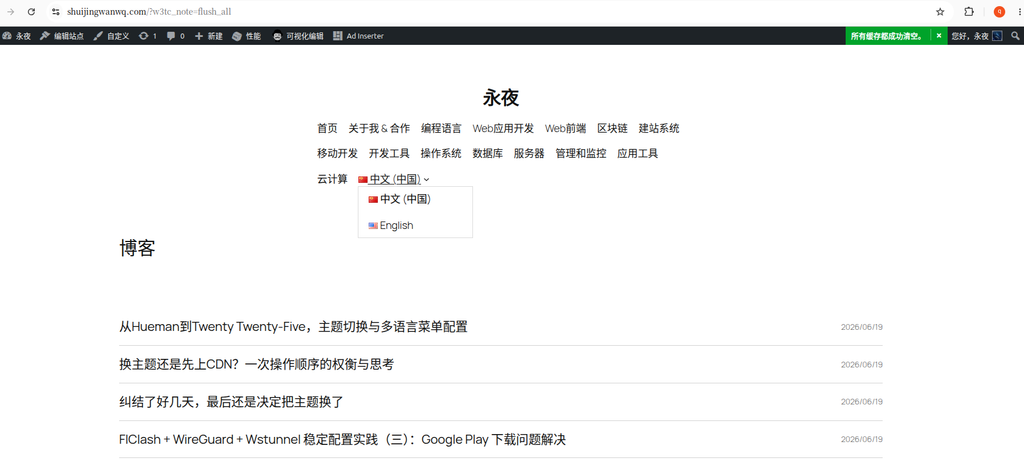Click the date beside the Hueman post
The height and width of the screenshot is (463, 1024).
click(861, 327)
